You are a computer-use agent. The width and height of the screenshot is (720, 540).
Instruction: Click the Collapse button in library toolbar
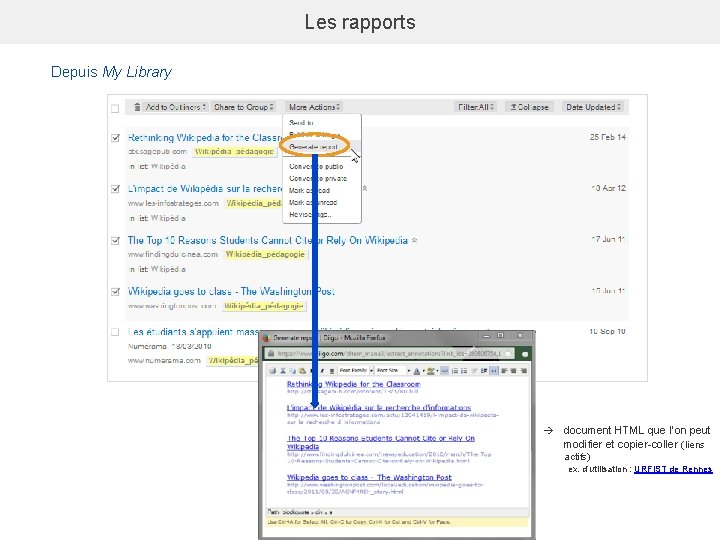tap(529, 107)
